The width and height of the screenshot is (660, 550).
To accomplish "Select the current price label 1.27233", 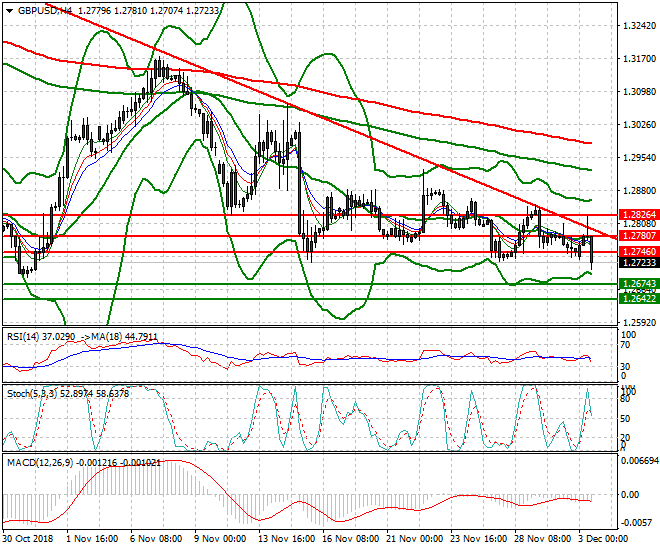I will coord(639,263).
